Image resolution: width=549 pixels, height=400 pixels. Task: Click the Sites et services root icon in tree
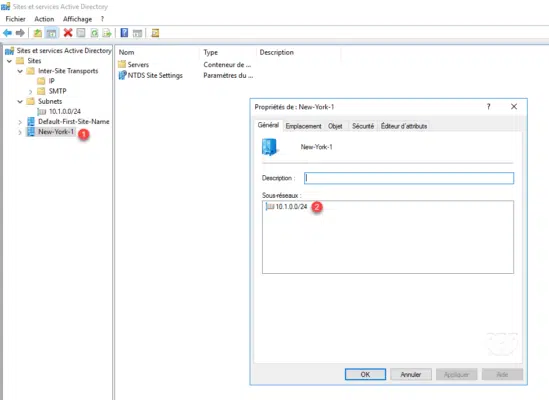coord(9,51)
